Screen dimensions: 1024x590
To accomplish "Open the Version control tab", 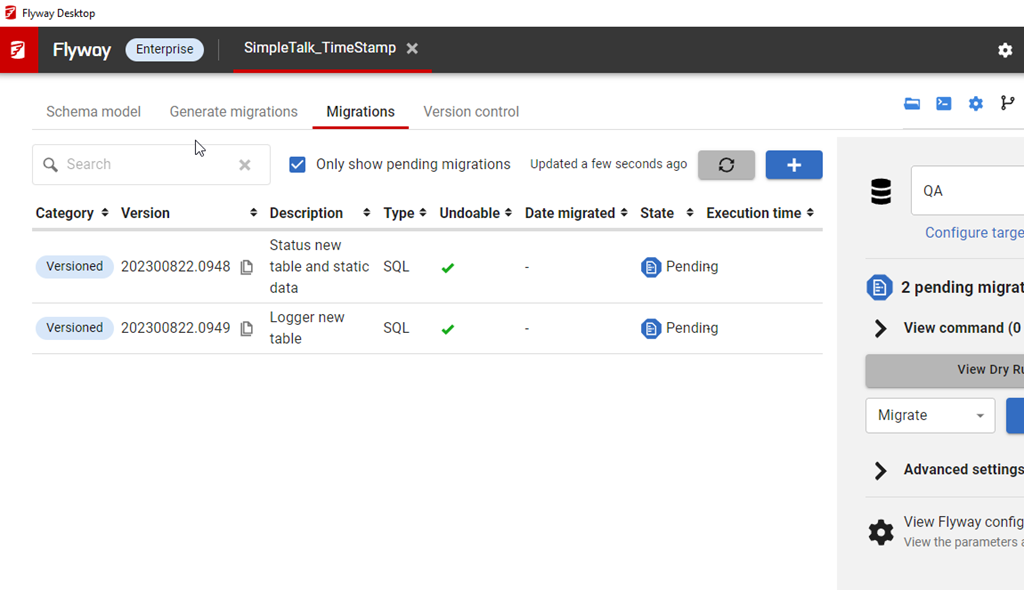I will point(471,112).
